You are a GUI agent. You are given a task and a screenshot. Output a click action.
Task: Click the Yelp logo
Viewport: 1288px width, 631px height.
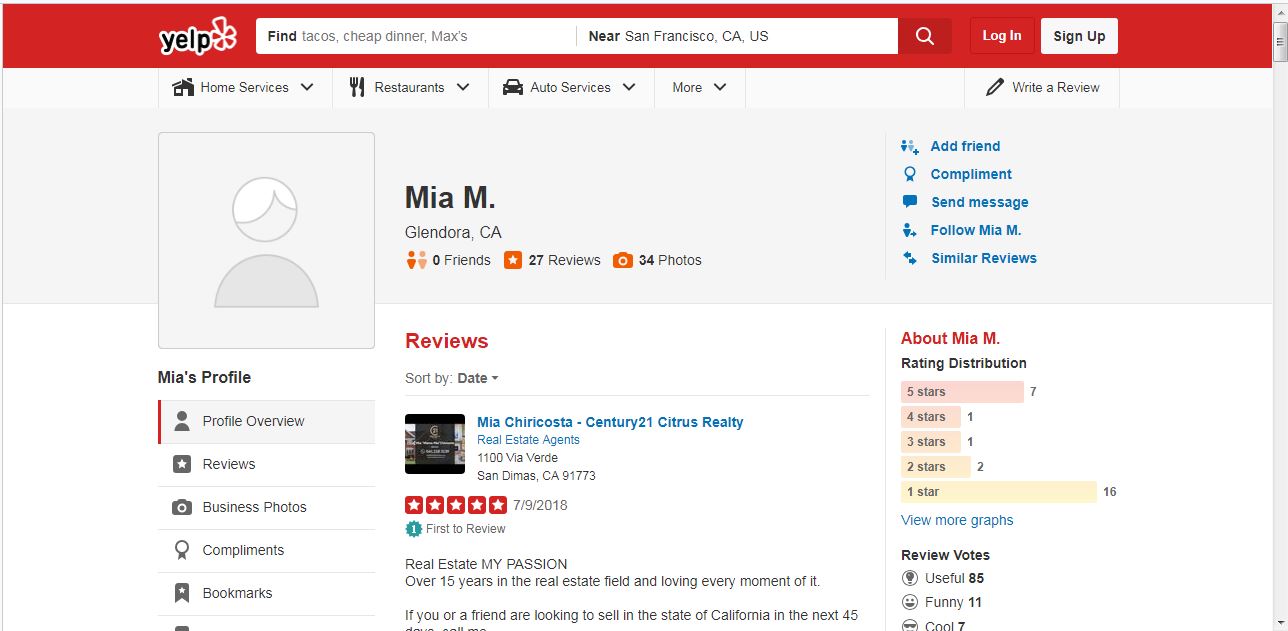198,36
